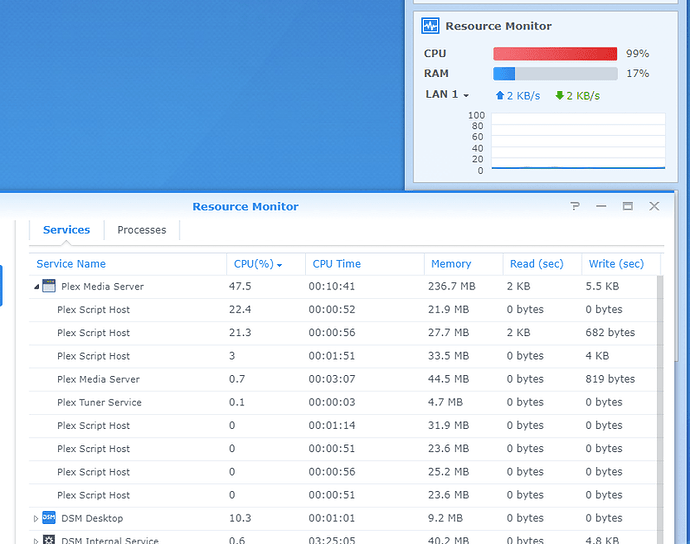Click the DSM Desktop service icon
The width and height of the screenshot is (690, 544).
point(49,518)
